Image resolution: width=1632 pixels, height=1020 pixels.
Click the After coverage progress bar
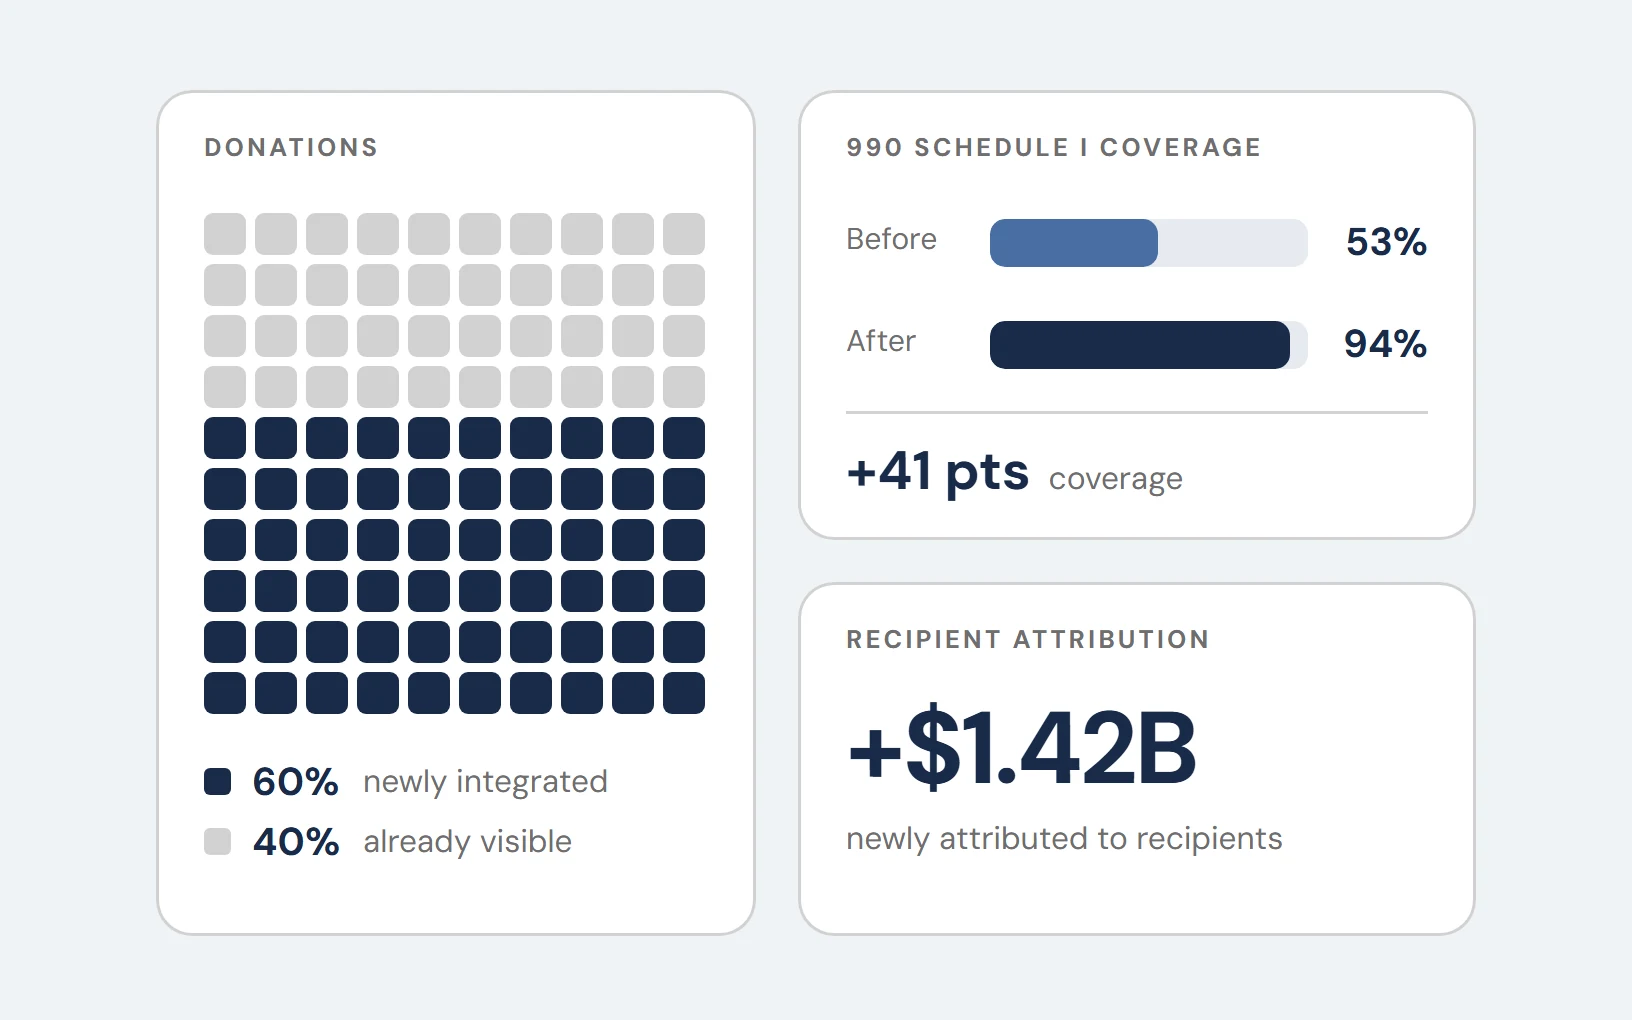1148,345
